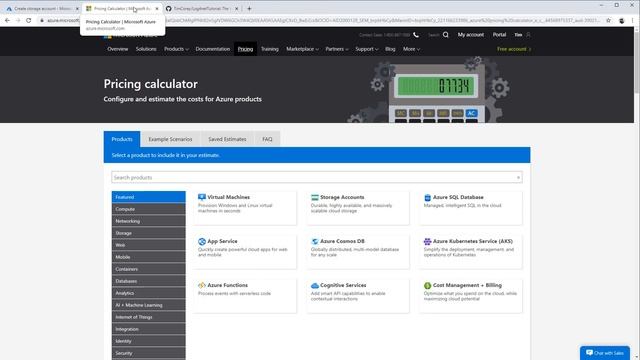Expand the Support dropdown menu
640x360 pixels.
[367, 49]
